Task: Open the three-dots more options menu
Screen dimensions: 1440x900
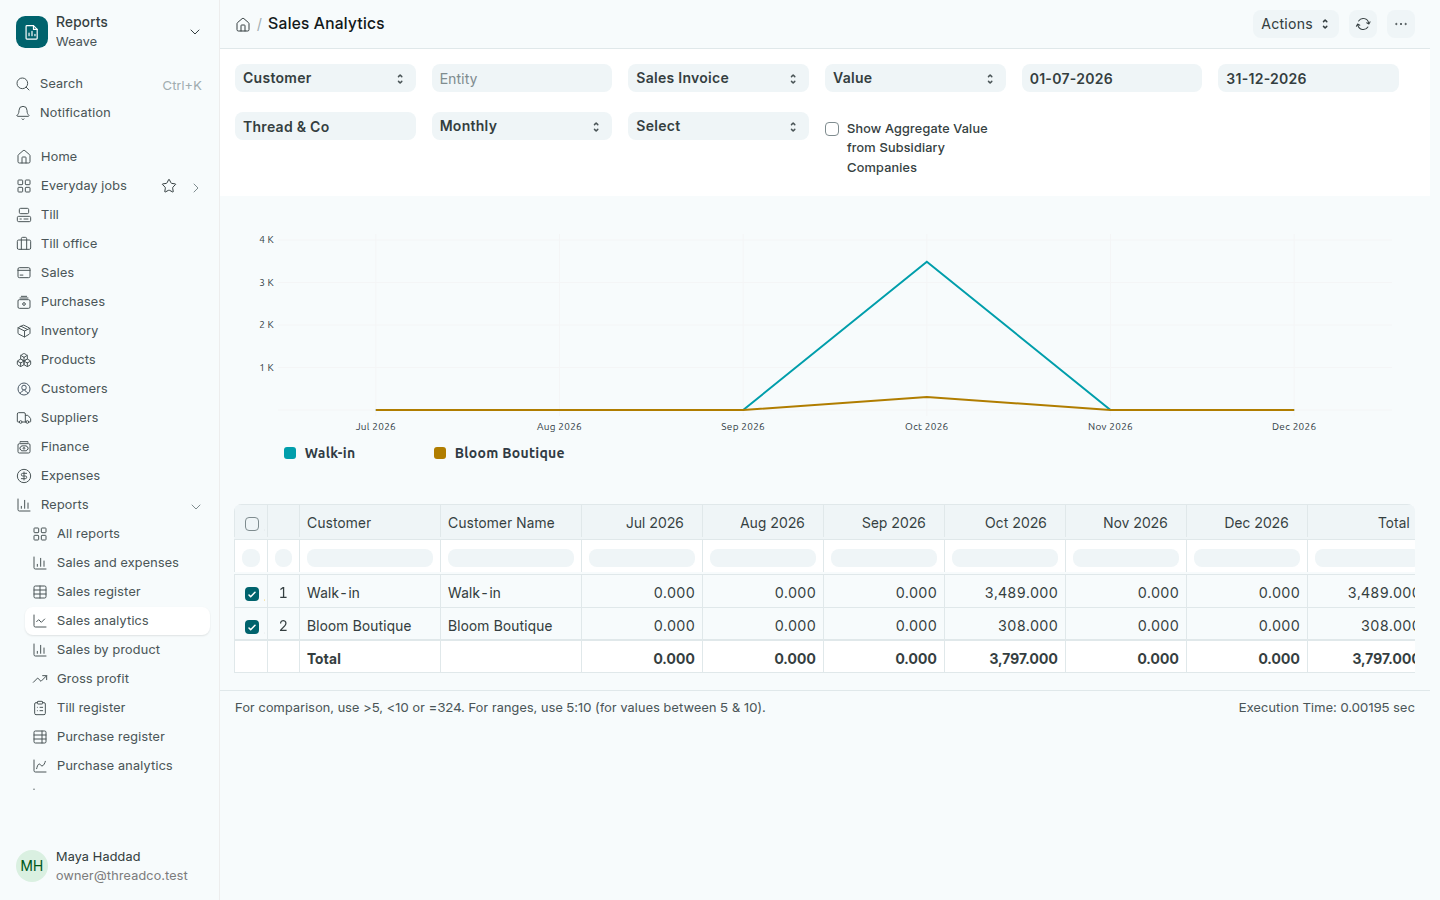Action: click(x=1401, y=24)
